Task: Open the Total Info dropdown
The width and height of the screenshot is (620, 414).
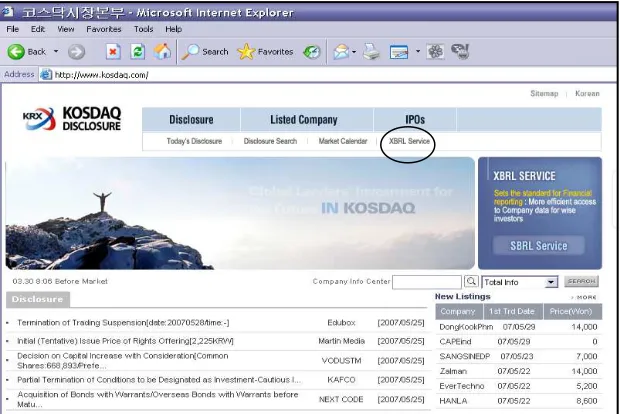Action: pos(520,282)
